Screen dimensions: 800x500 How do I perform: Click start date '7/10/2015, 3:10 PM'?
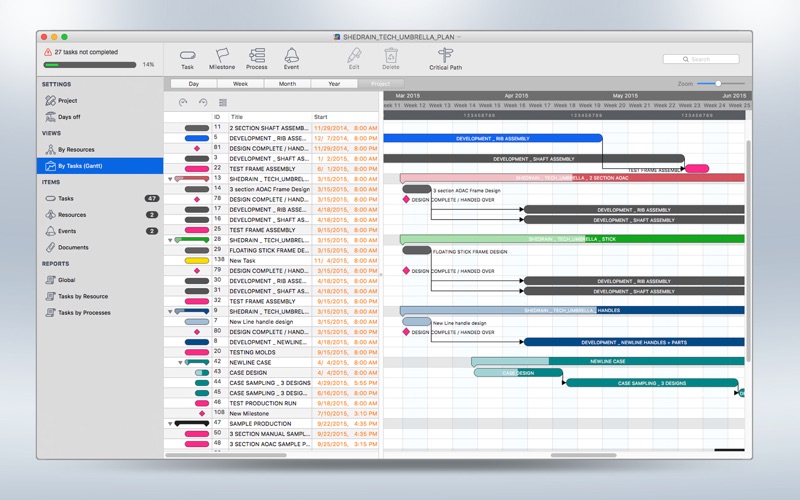(347, 414)
